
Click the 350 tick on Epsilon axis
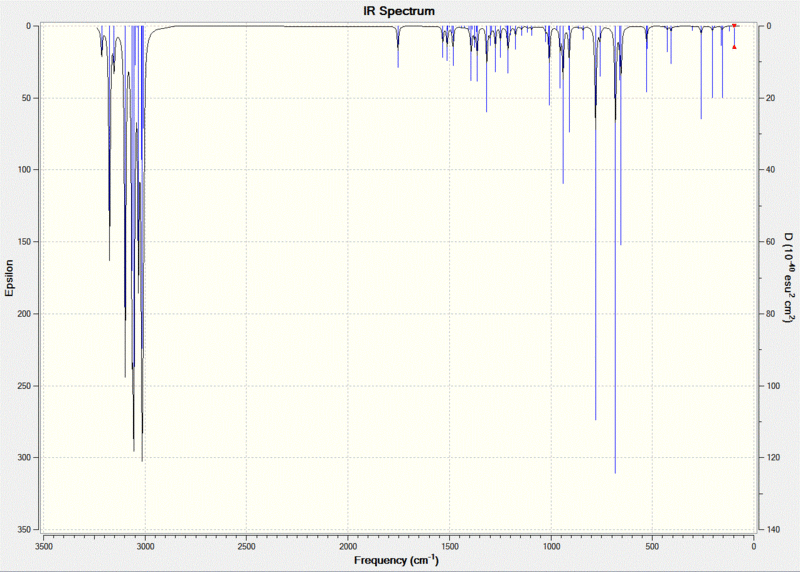click(x=26, y=530)
